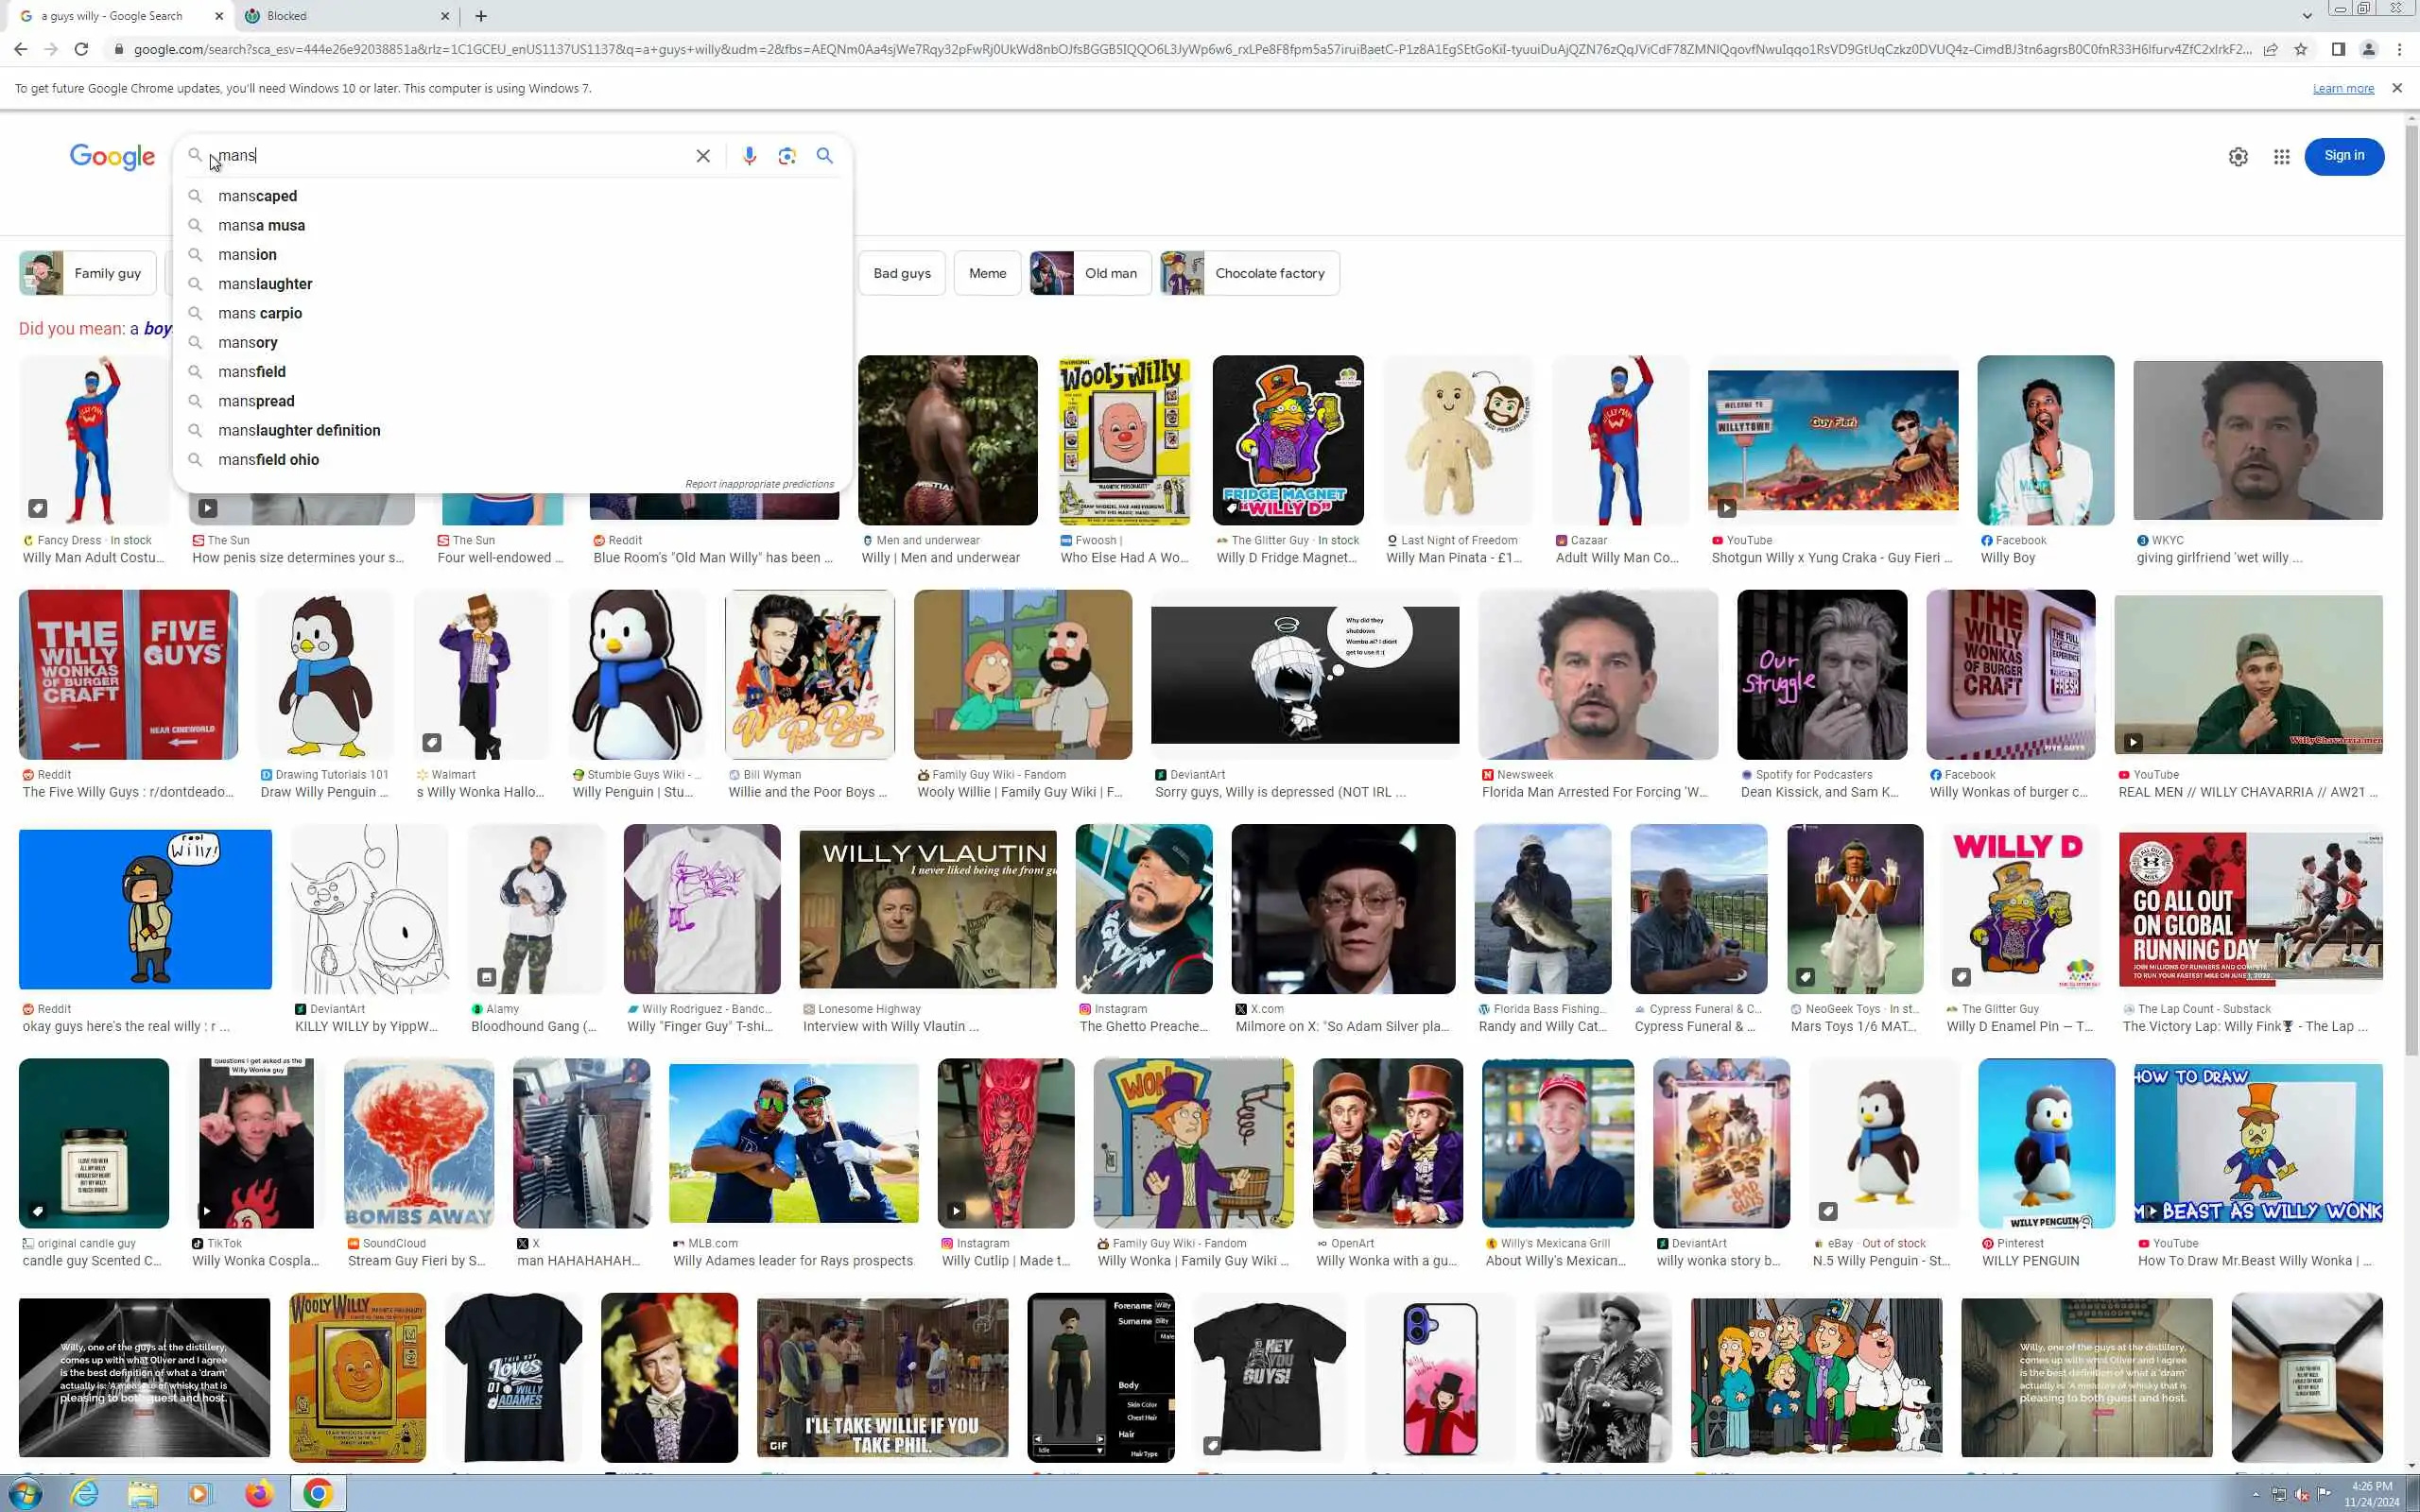Launch Firefox from the taskbar

point(259,1493)
